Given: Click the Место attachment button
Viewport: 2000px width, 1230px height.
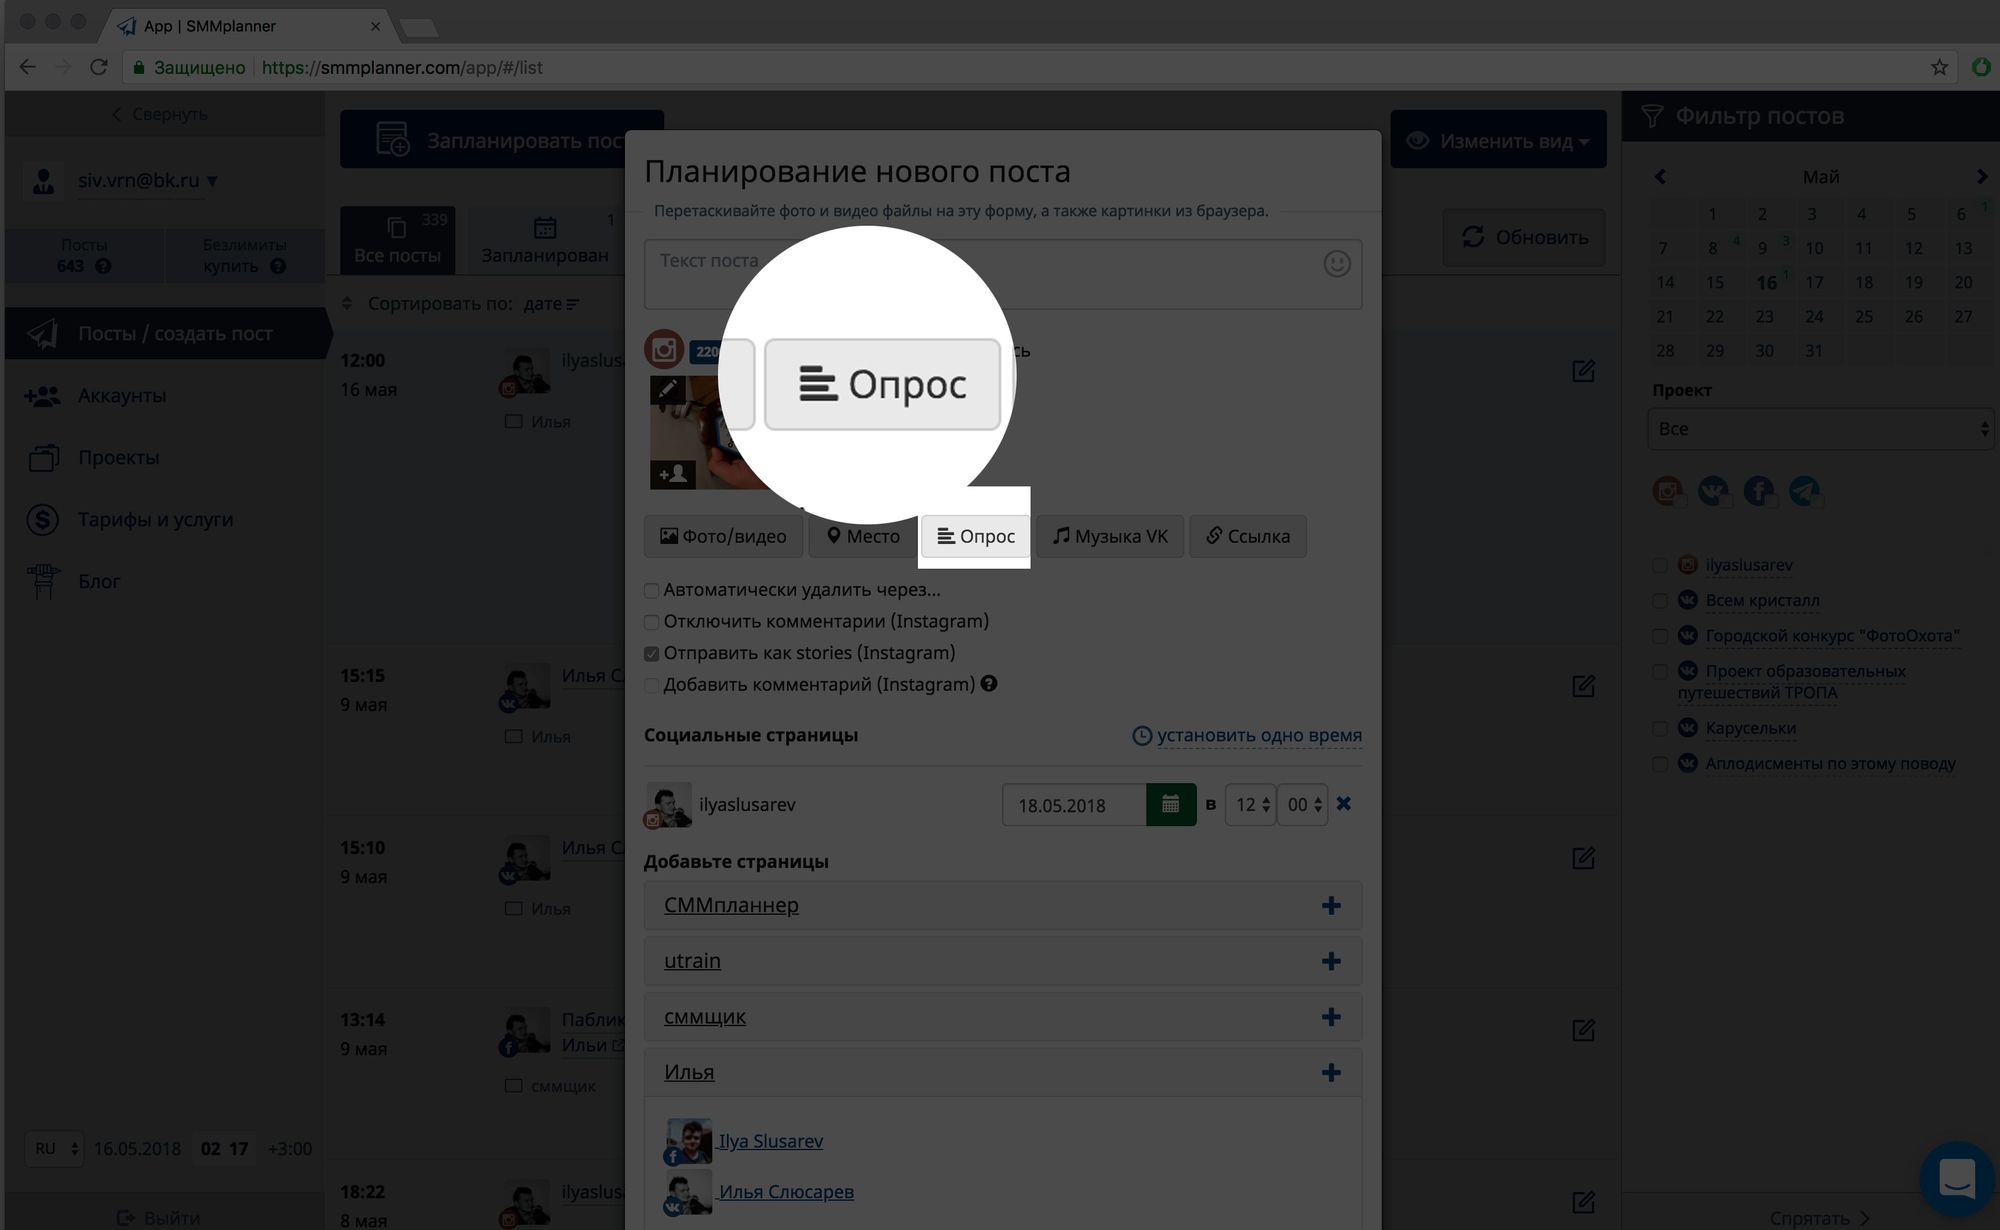Looking at the screenshot, I should coord(863,536).
